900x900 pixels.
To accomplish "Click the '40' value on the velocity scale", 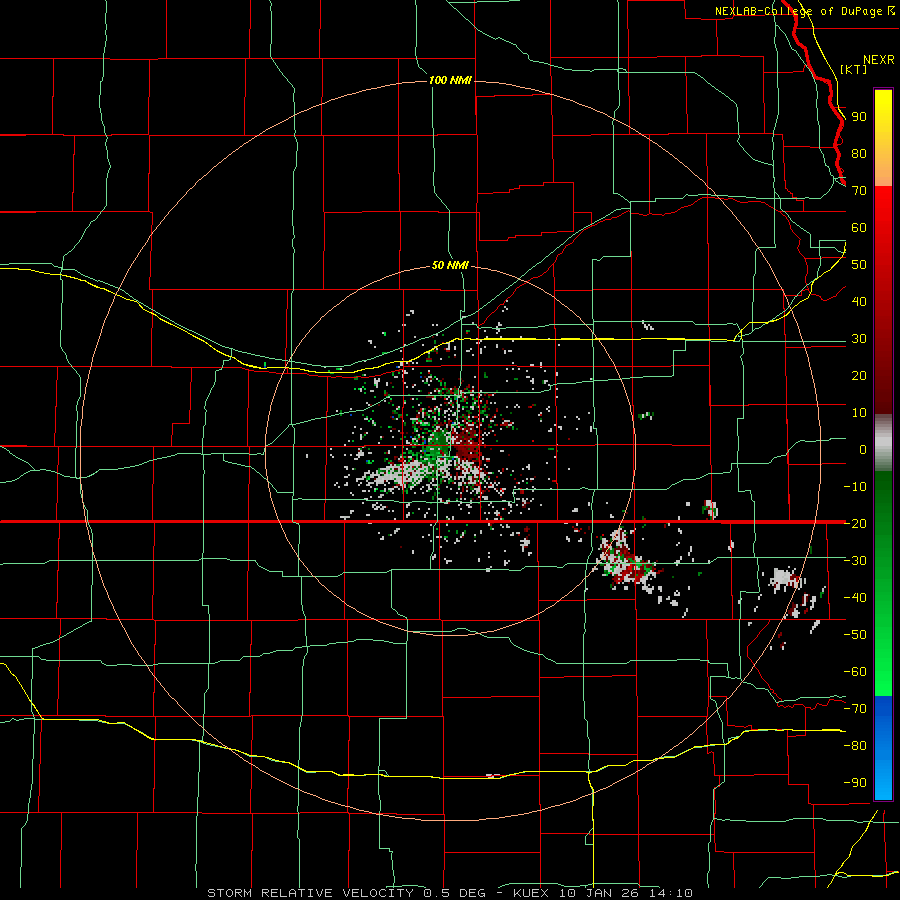I will [859, 301].
